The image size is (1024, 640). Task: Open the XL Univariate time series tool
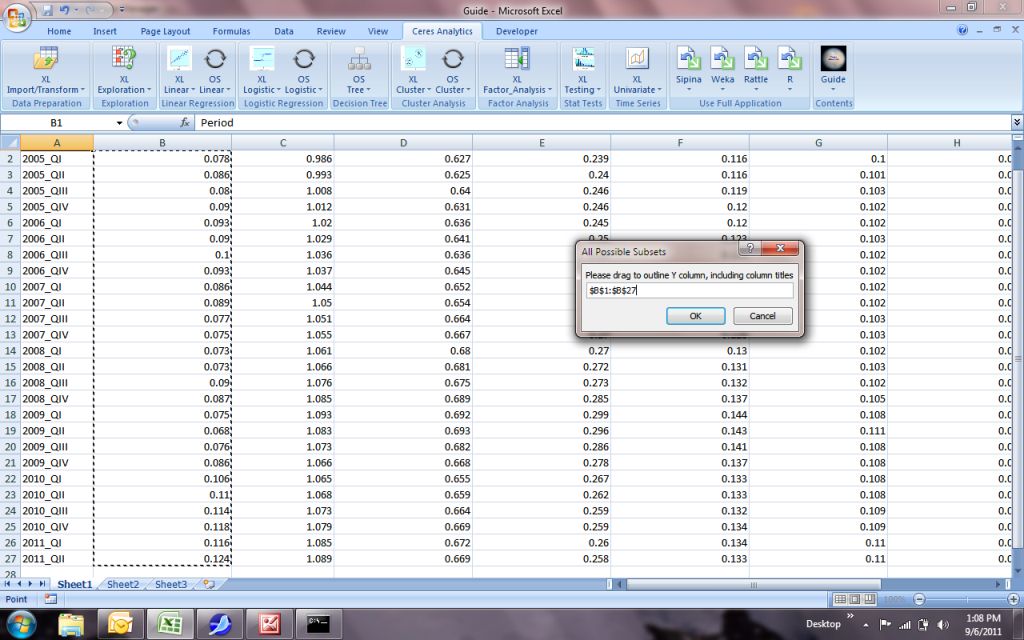click(637, 70)
